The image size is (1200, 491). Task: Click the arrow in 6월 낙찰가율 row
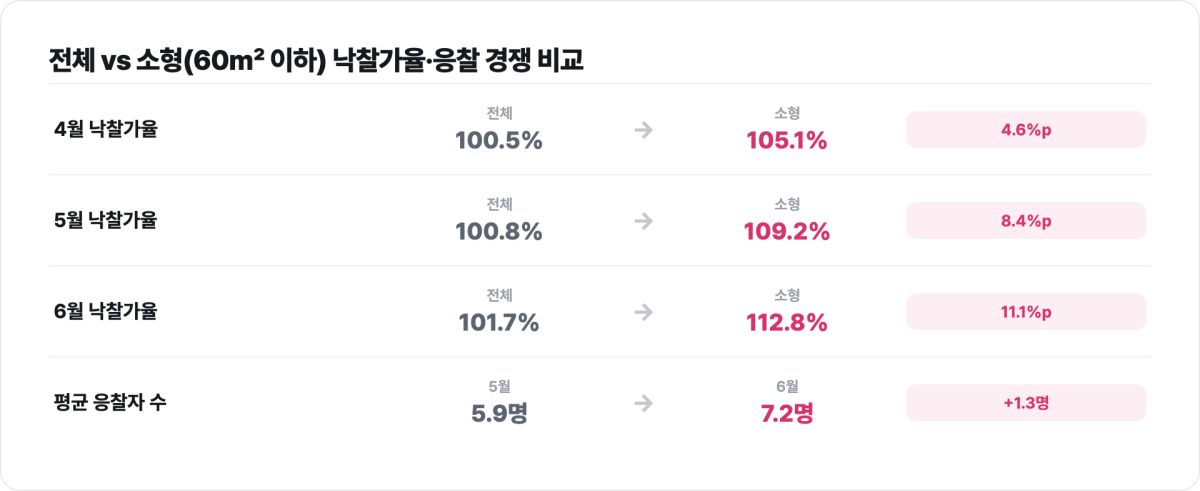(643, 312)
